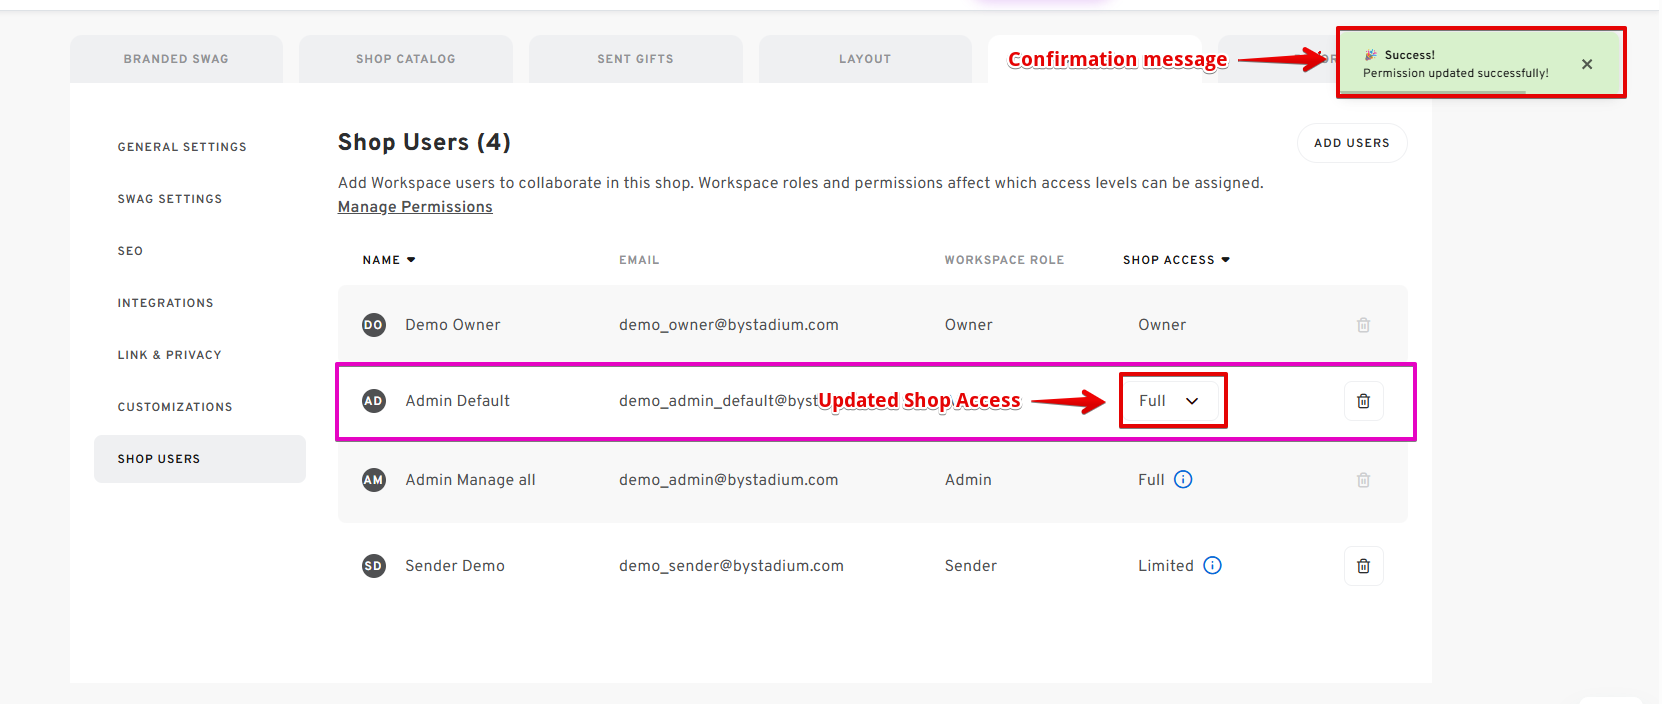Click the demo_sender@bystadium.com email
1662x704 pixels.
coord(731,566)
